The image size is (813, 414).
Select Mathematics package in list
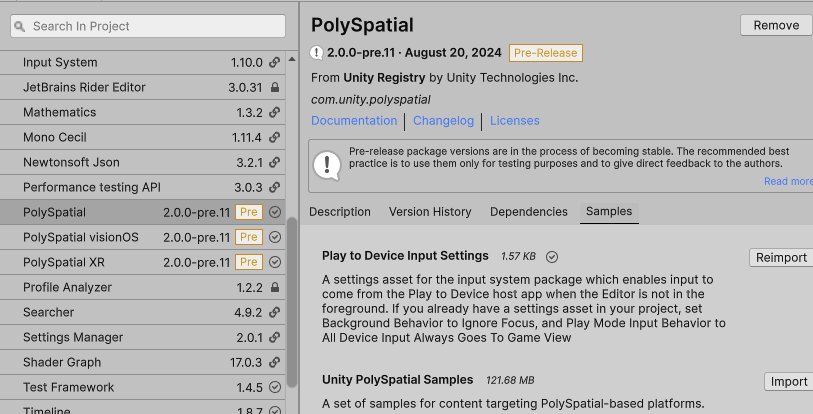[x=143, y=113]
